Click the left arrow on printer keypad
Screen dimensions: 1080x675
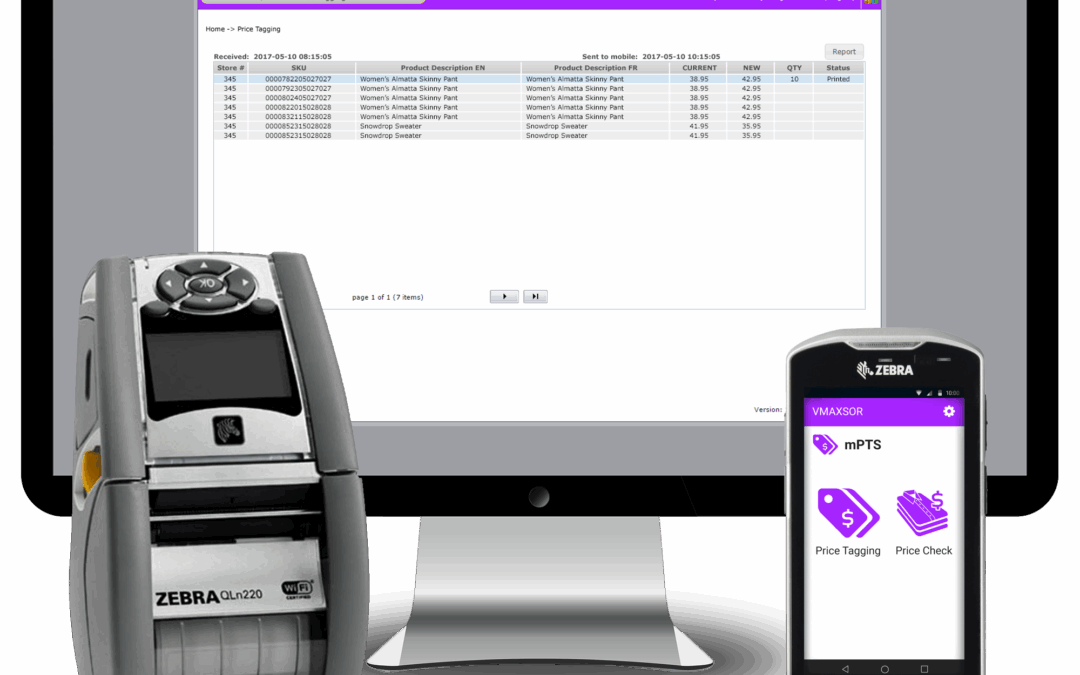(x=170, y=284)
